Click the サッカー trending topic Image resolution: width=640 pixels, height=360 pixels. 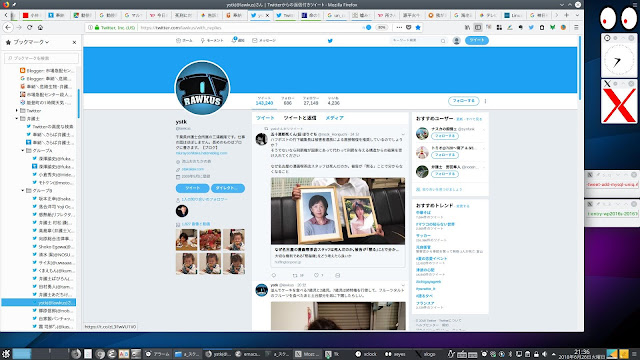point(423,236)
